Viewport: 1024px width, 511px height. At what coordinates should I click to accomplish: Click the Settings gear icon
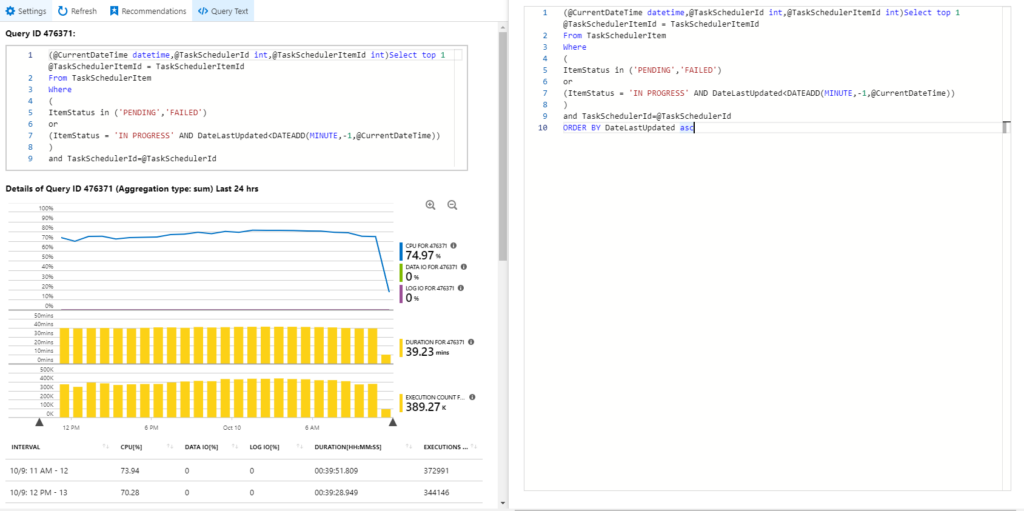point(10,11)
